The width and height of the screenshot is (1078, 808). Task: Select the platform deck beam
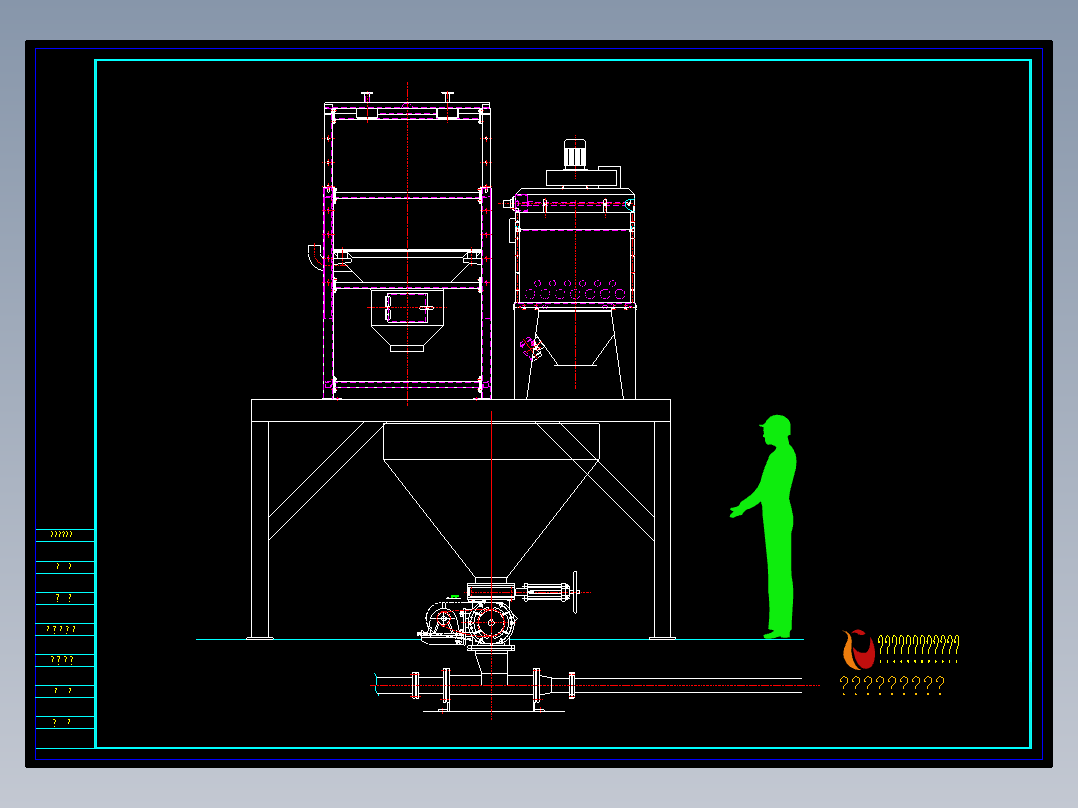461,411
